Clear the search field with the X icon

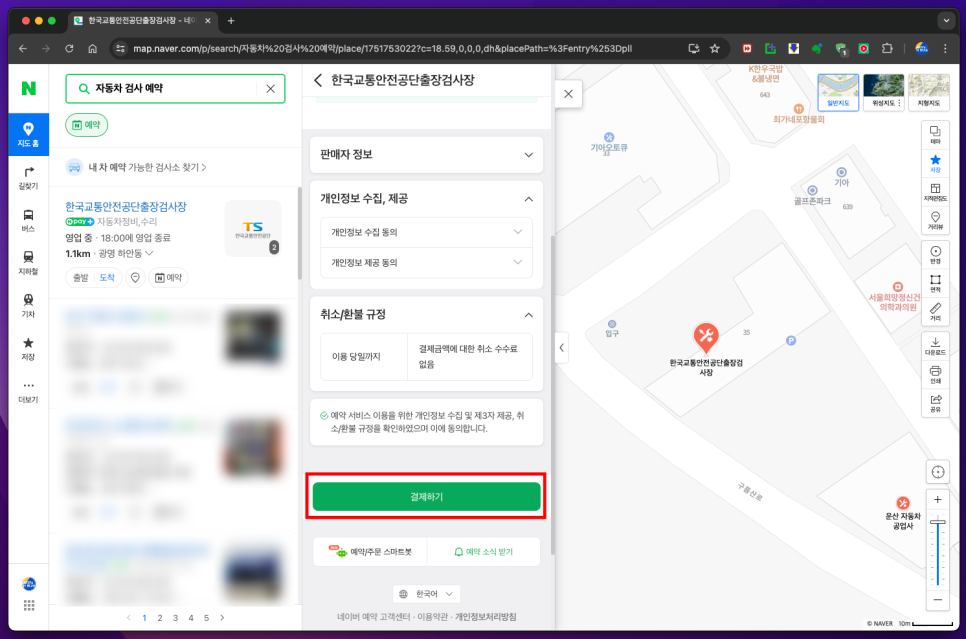(x=270, y=89)
